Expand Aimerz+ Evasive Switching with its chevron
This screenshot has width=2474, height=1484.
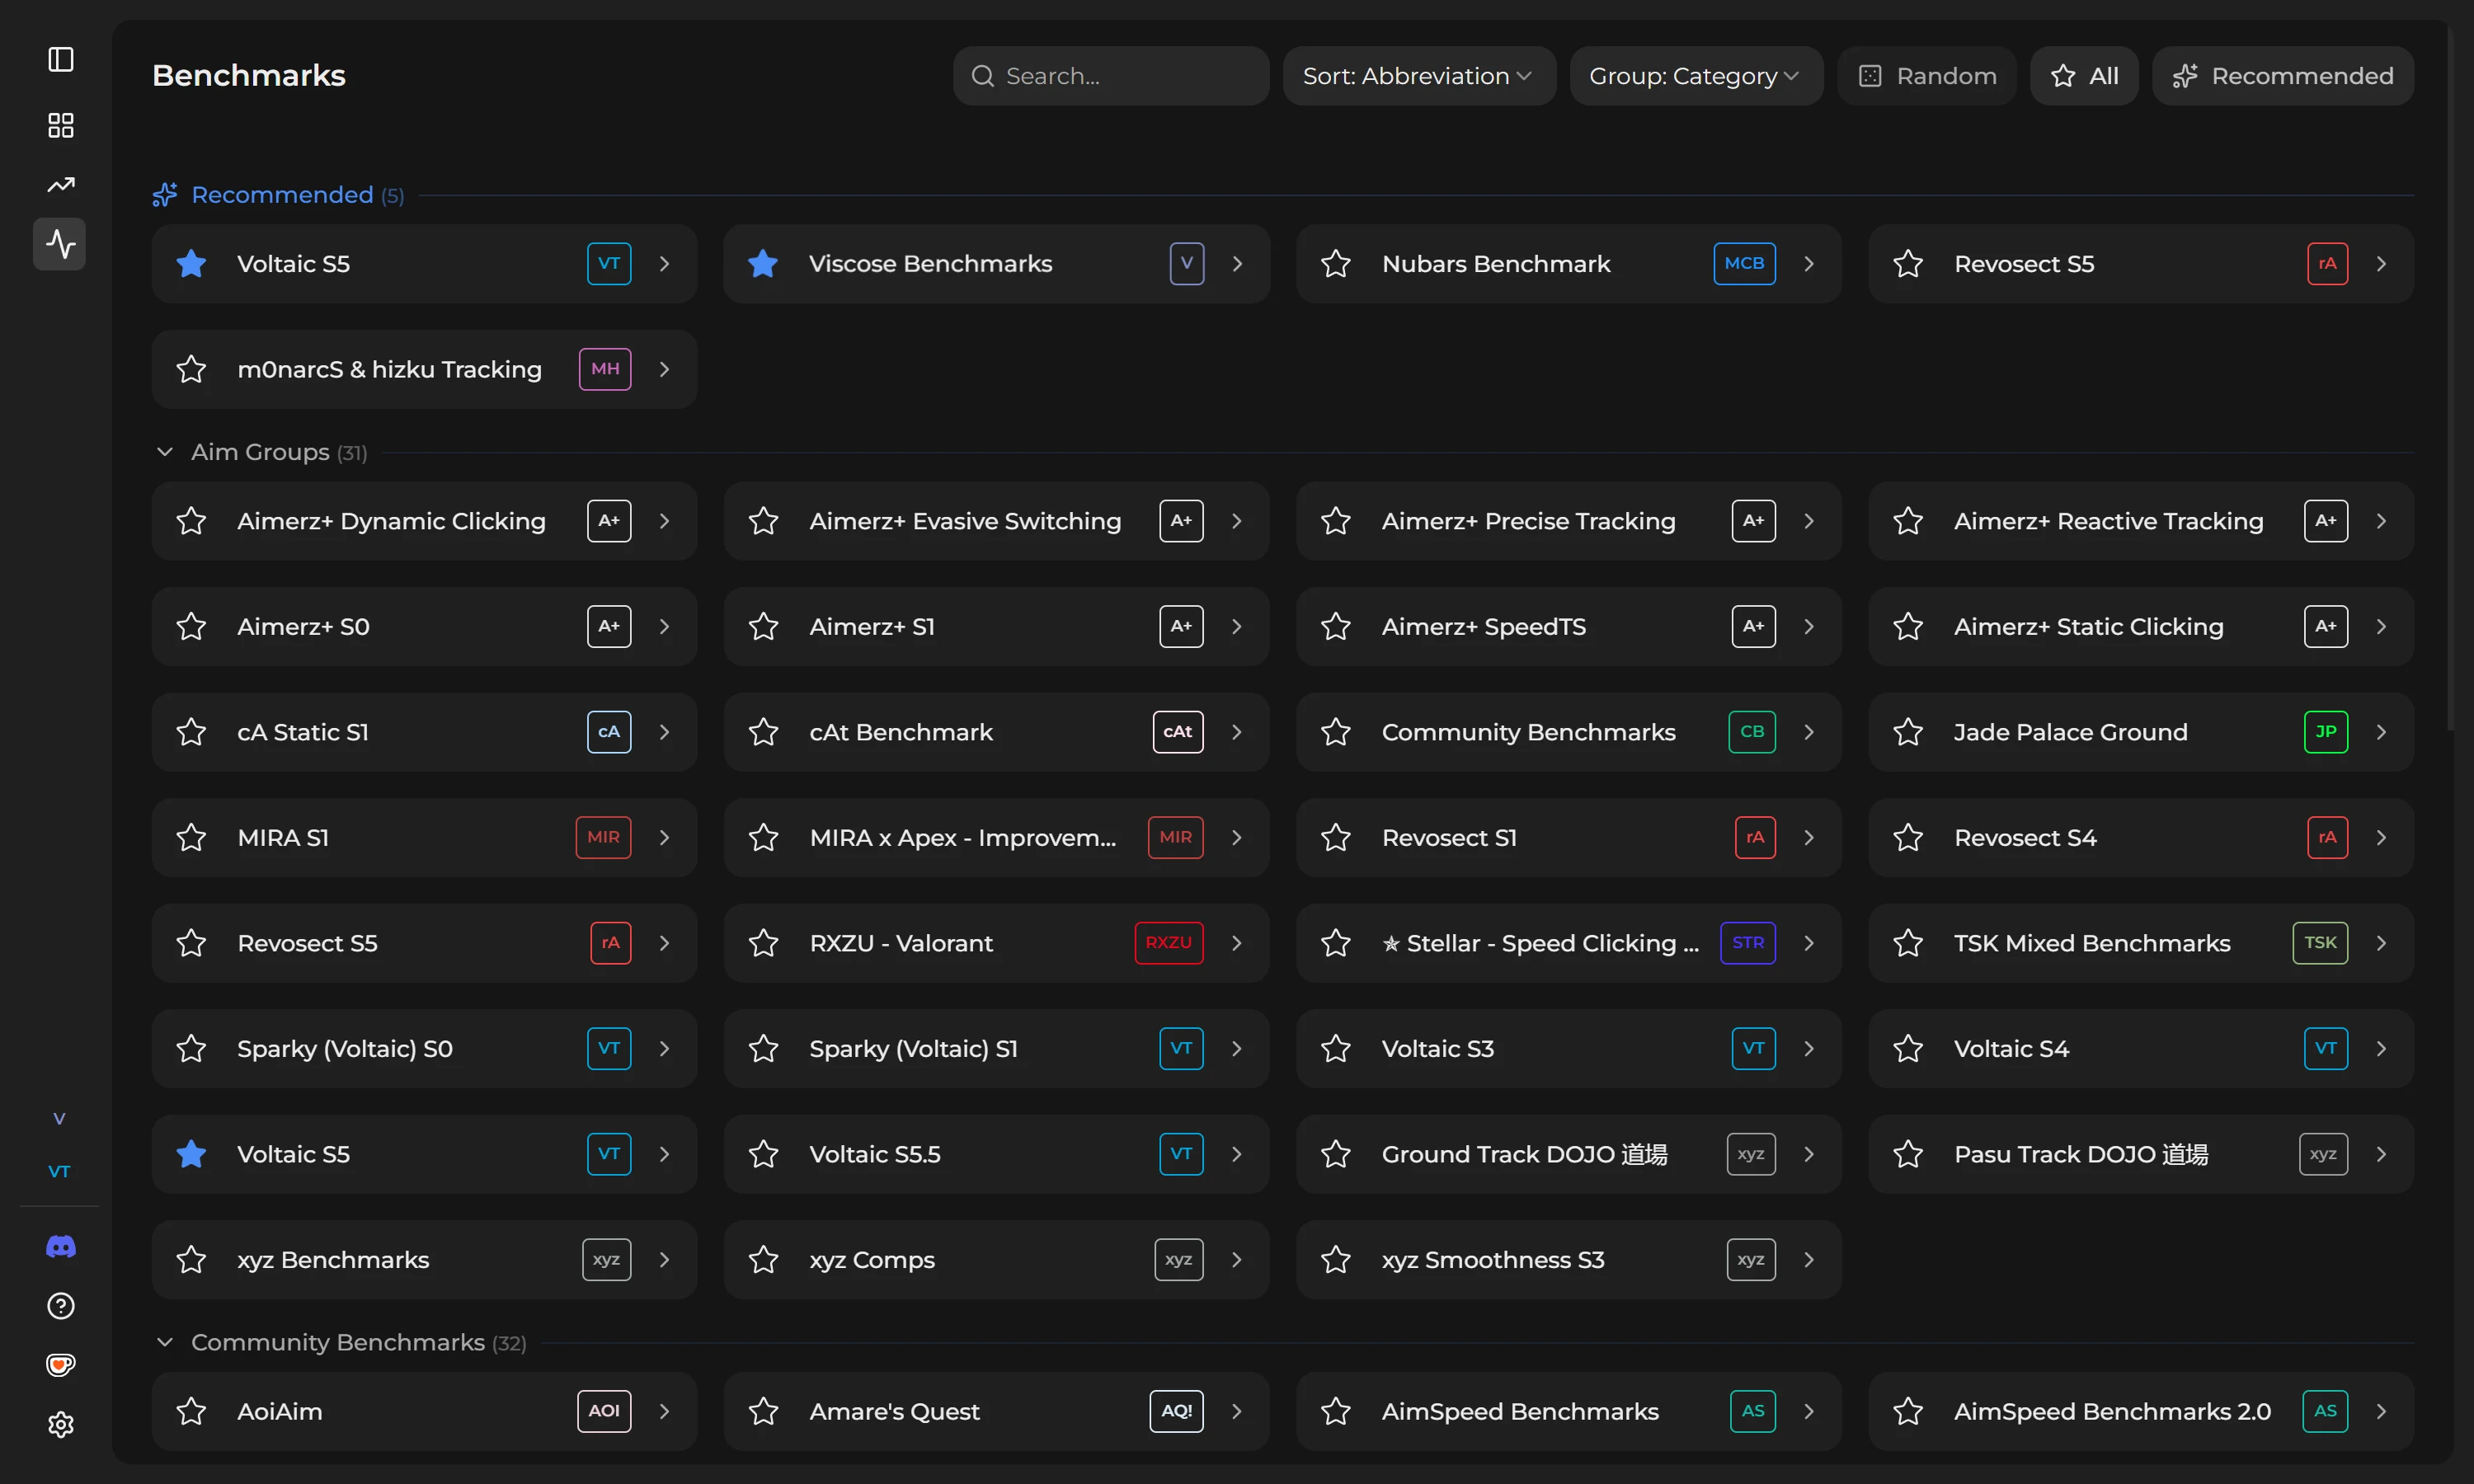point(1237,521)
